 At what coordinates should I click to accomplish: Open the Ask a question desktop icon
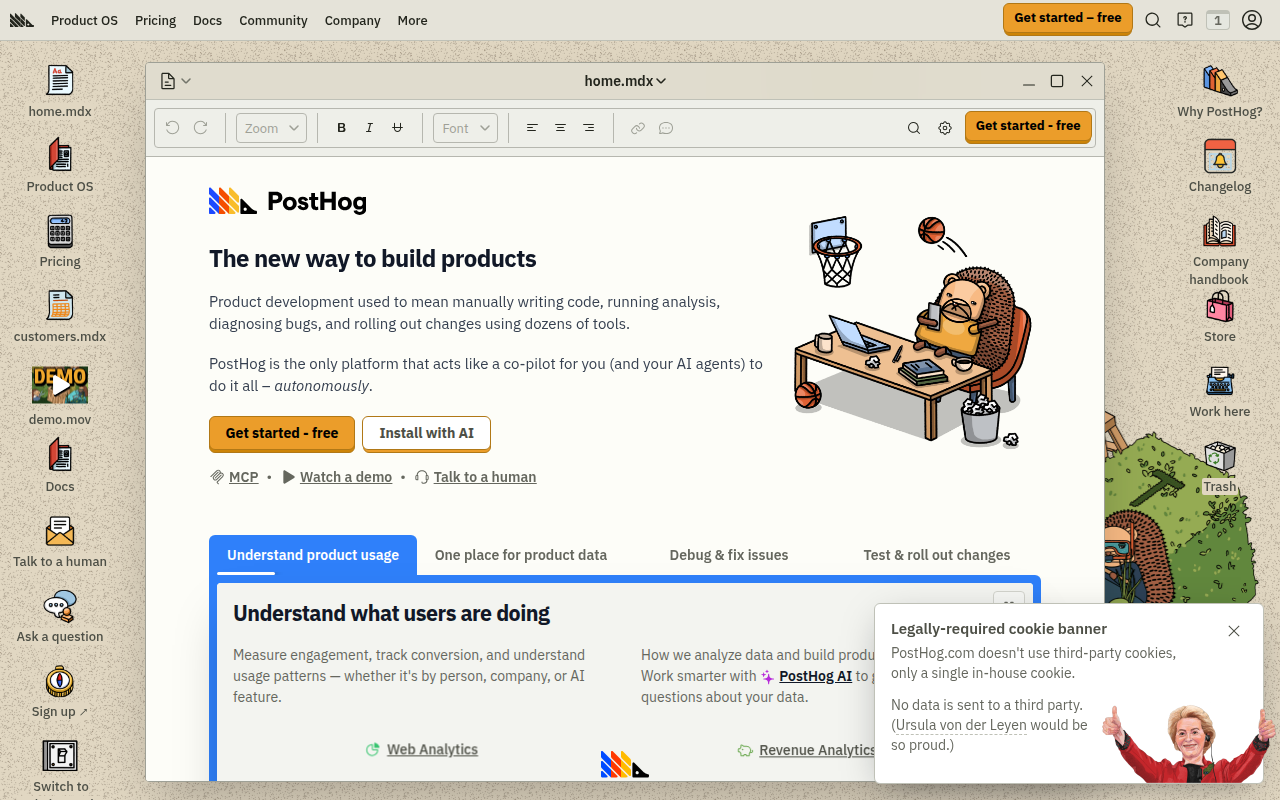[60, 616]
